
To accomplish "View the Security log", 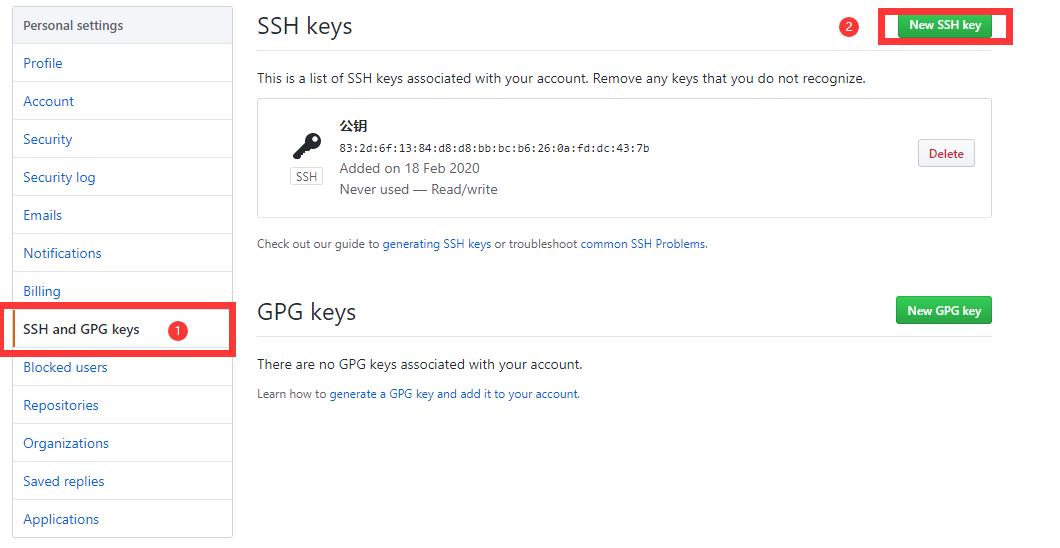I will click(x=60, y=177).
